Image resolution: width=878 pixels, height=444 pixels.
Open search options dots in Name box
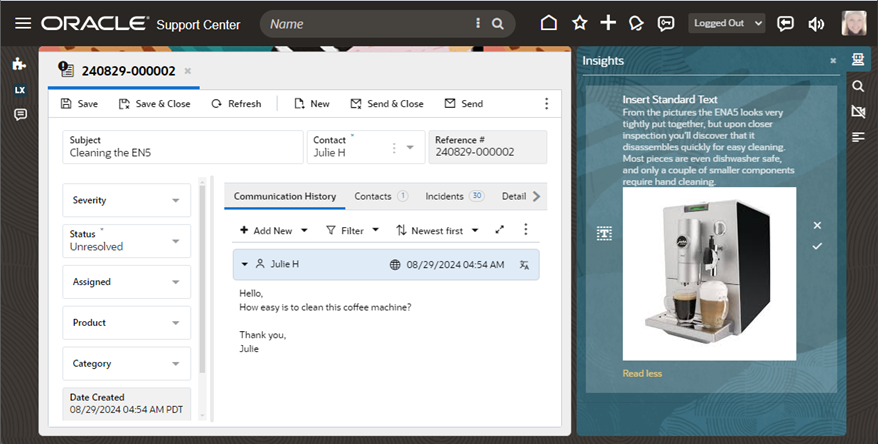pos(478,23)
